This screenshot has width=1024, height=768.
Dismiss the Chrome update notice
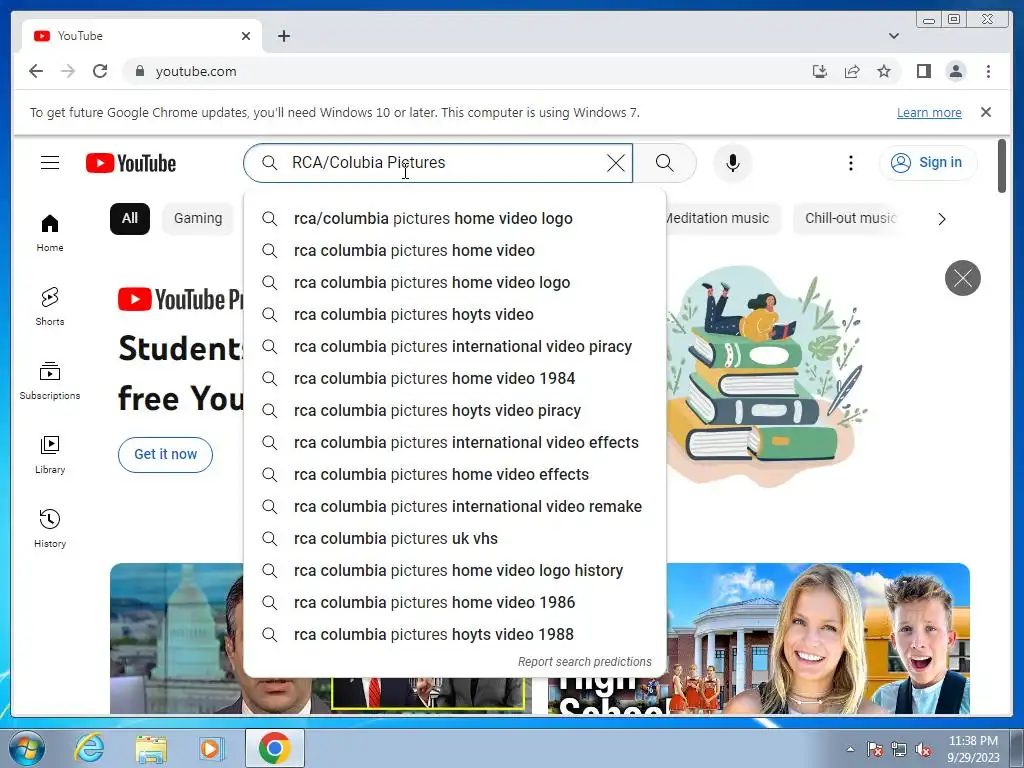coord(985,112)
